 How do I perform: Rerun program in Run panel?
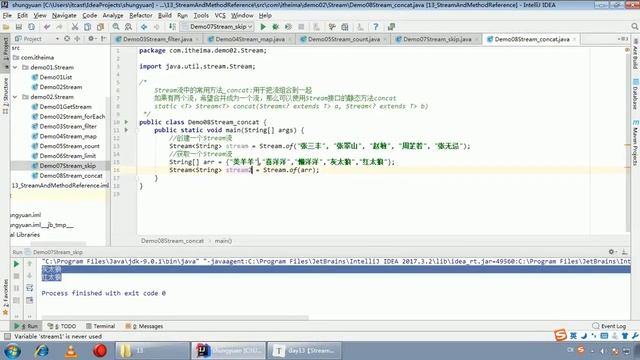[16, 264]
